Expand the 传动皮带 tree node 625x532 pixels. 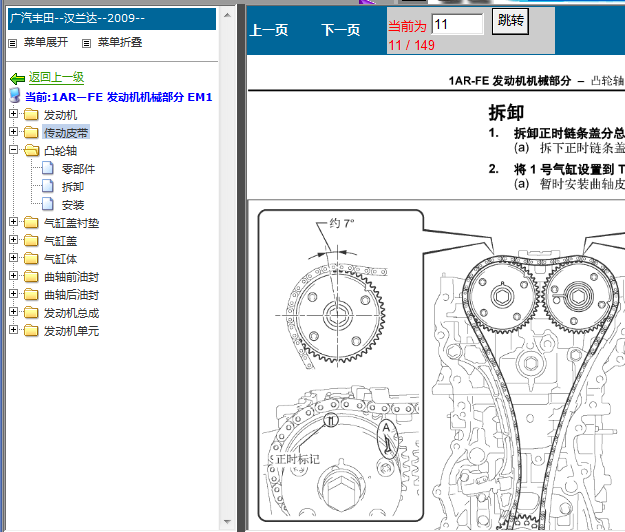14,132
